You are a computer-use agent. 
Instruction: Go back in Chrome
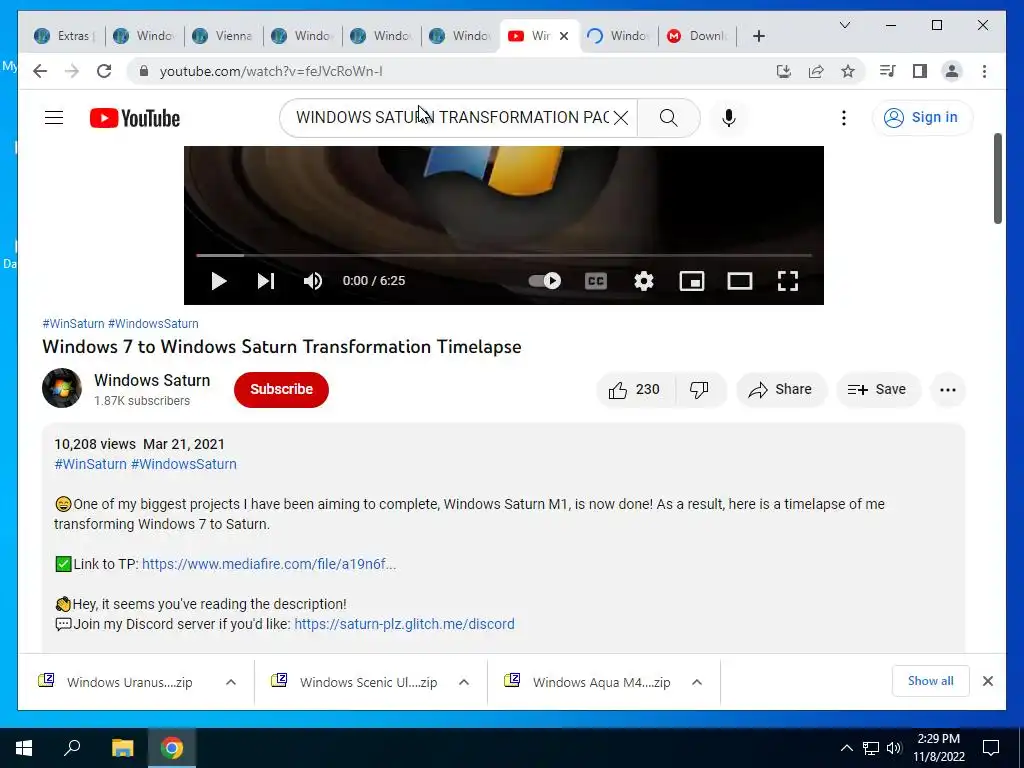pyautogui.click(x=40, y=71)
